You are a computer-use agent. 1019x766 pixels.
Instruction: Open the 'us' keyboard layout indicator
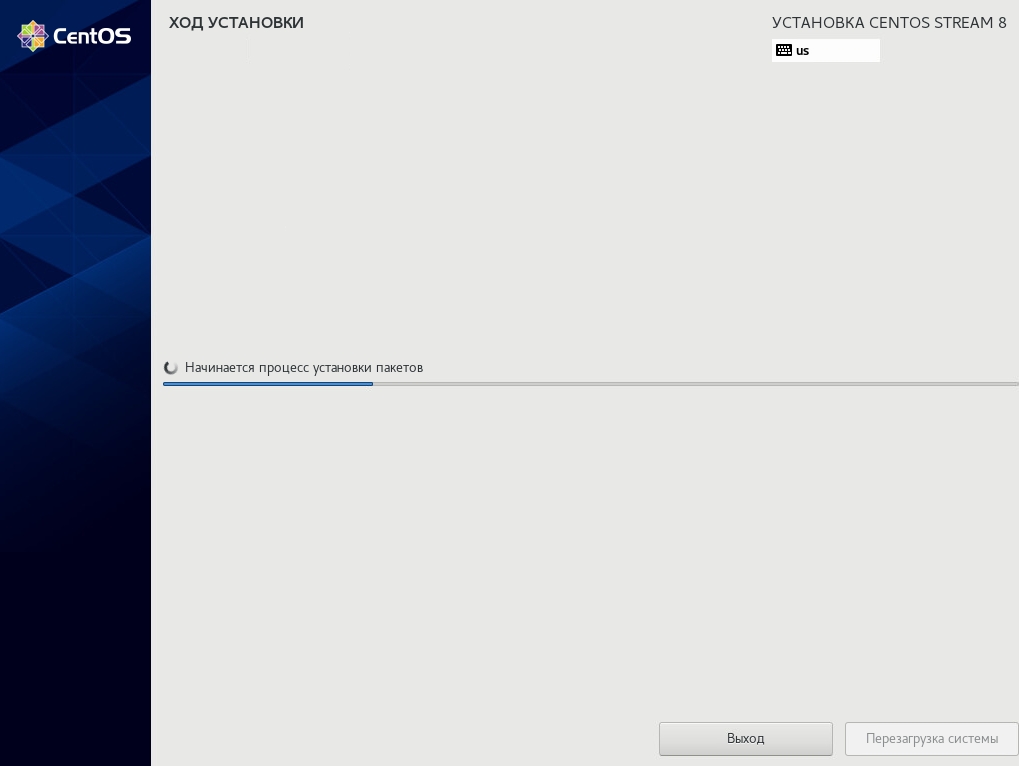click(x=825, y=50)
